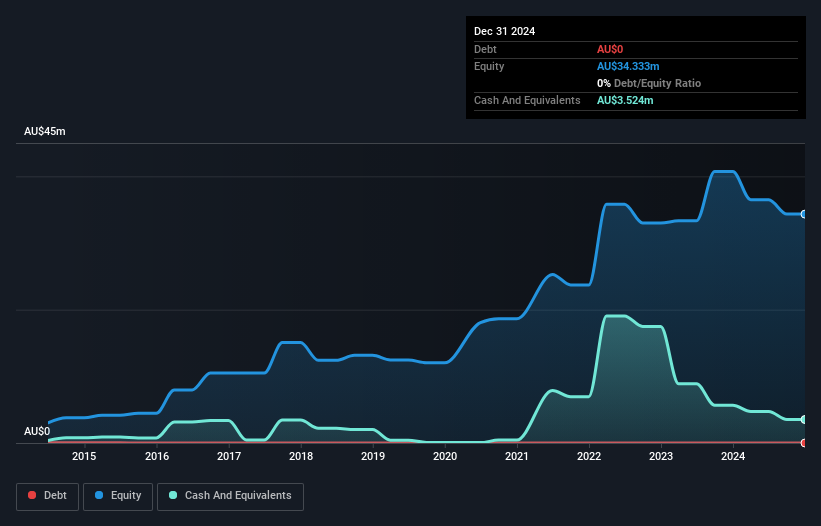821x526 pixels.
Task: Click the AU$45m axis label
Action: coord(45,131)
